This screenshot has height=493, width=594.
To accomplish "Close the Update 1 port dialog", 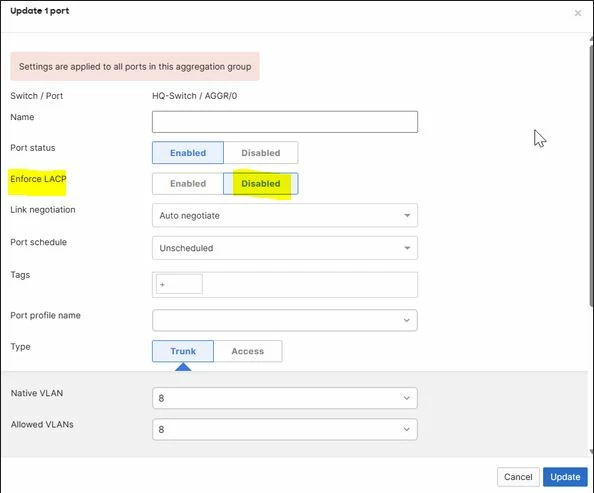I will click(578, 13).
